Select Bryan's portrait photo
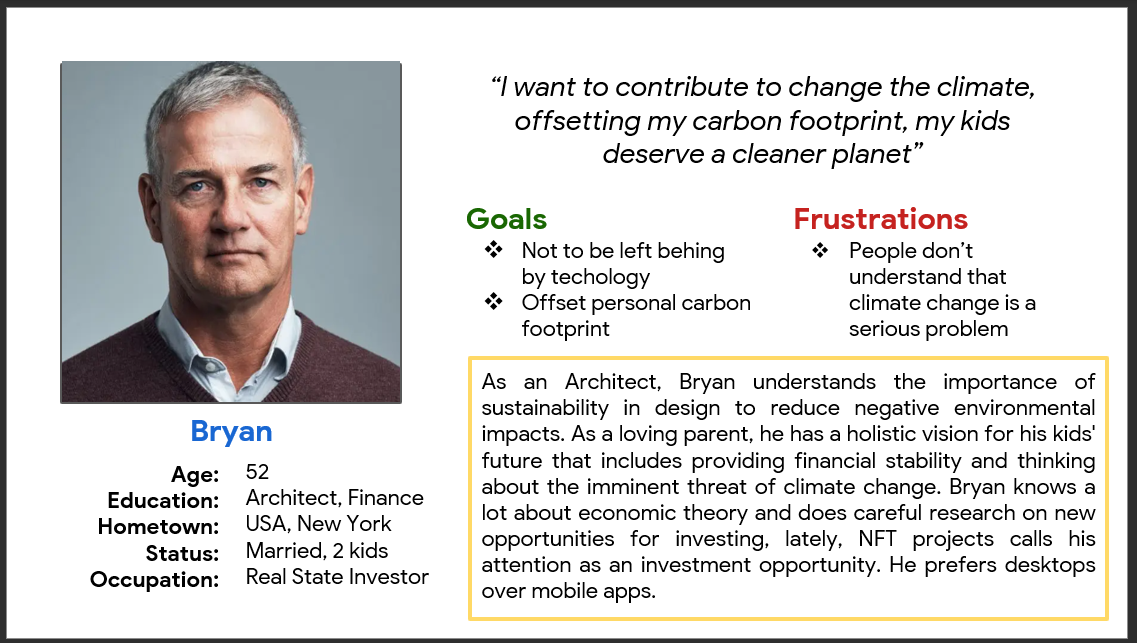Screen dimensions: 1137x643 pyautogui.click(x=231, y=232)
